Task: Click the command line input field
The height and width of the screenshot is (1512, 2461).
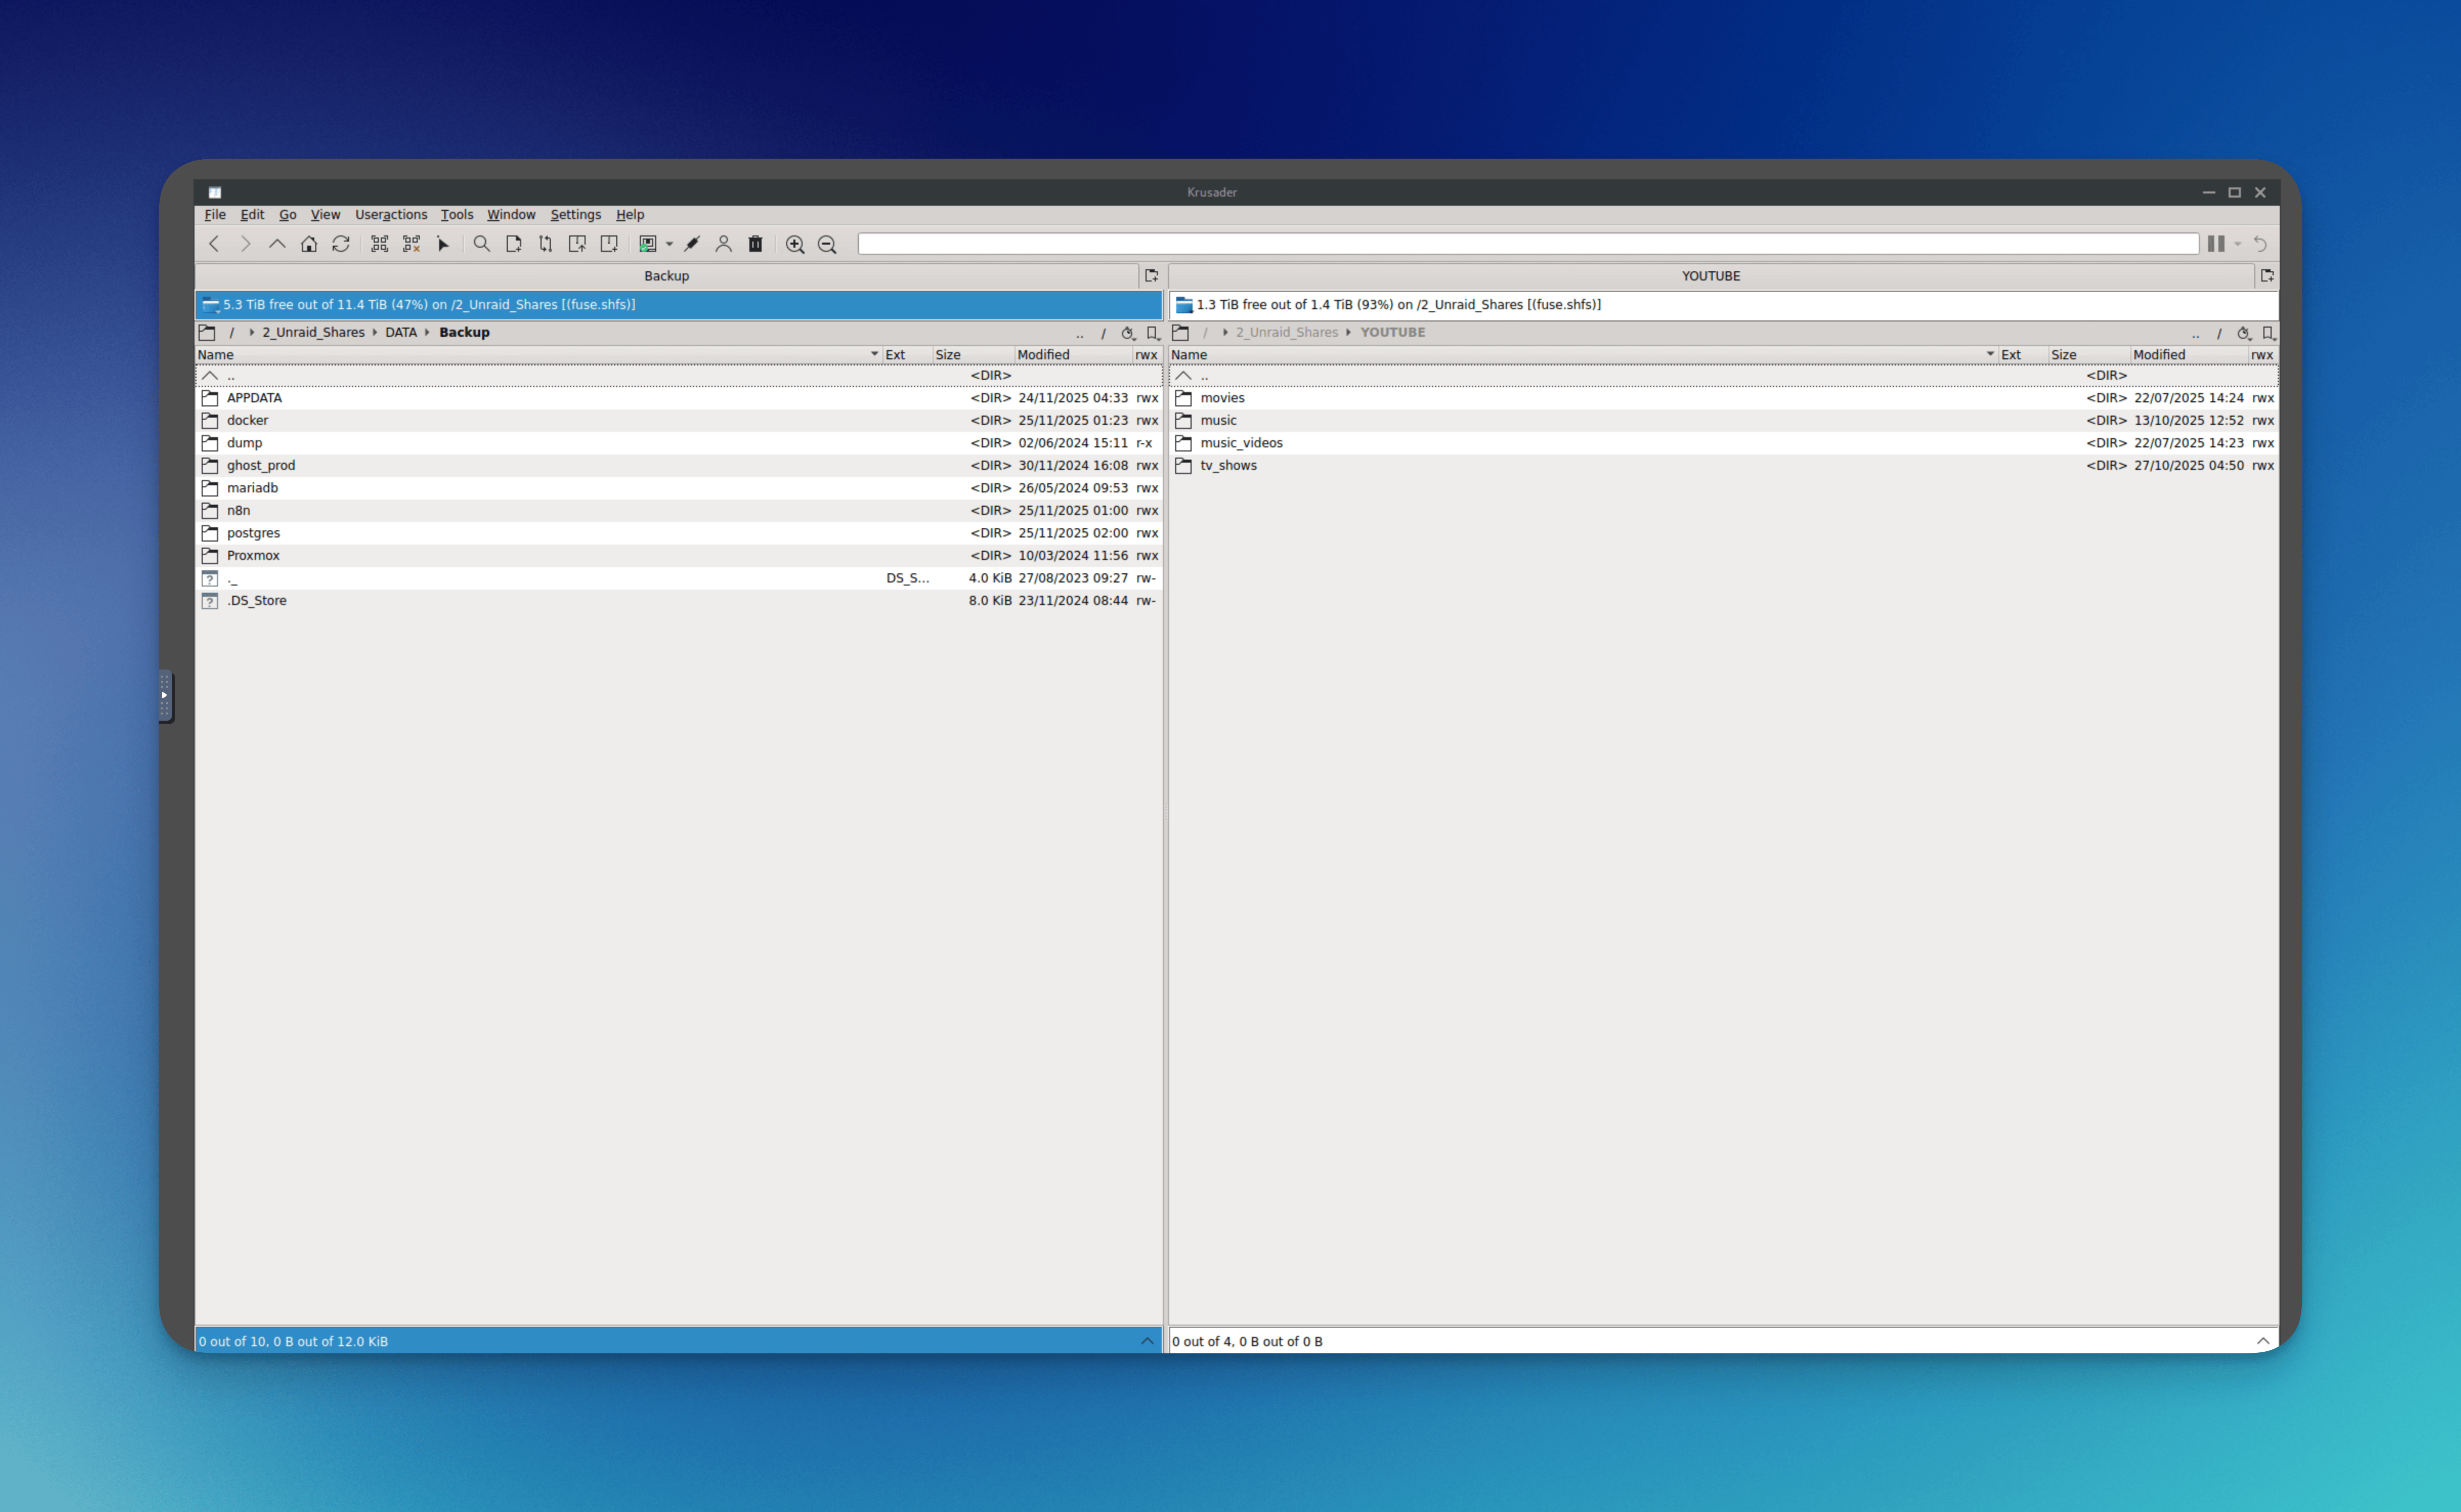Action: coord(1527,244)
